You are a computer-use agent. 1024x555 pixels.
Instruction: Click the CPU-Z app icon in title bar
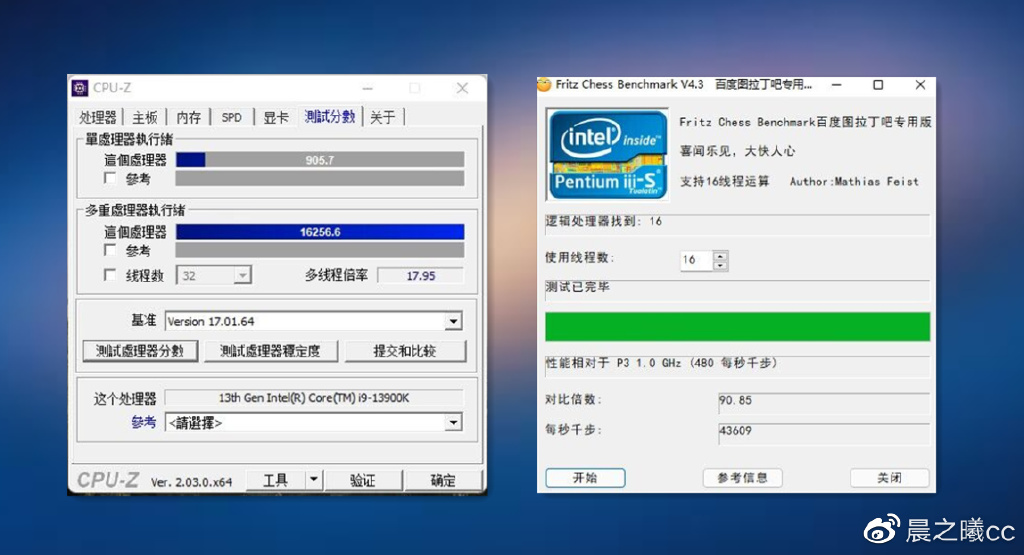point(80,88)
